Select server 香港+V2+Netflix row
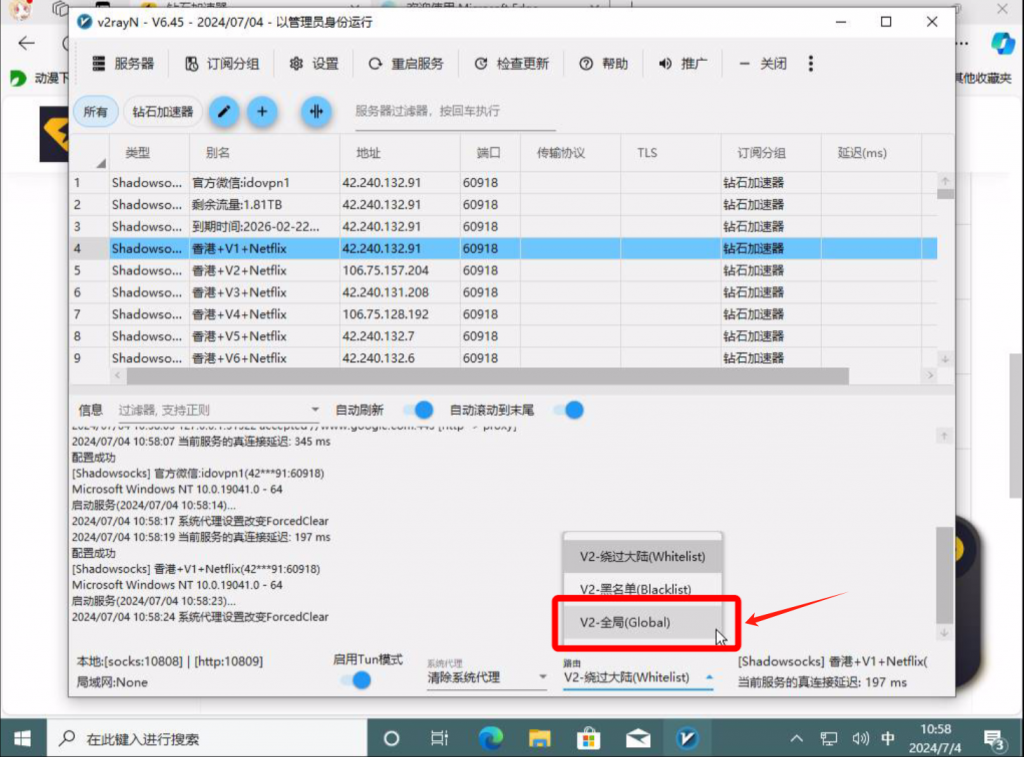Screen dimensions: 1024x757 click(503, 270)
